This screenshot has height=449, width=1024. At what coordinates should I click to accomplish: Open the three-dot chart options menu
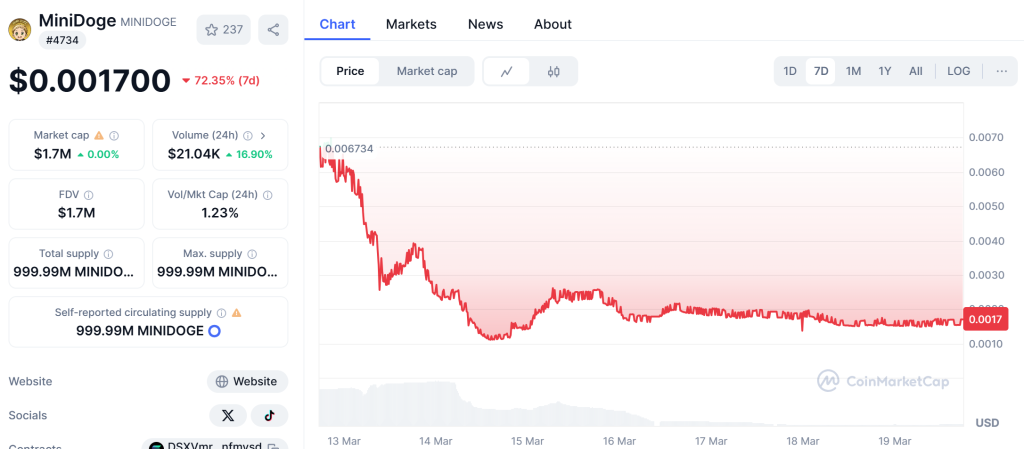pyautogui.click(x=1001, y=71)
